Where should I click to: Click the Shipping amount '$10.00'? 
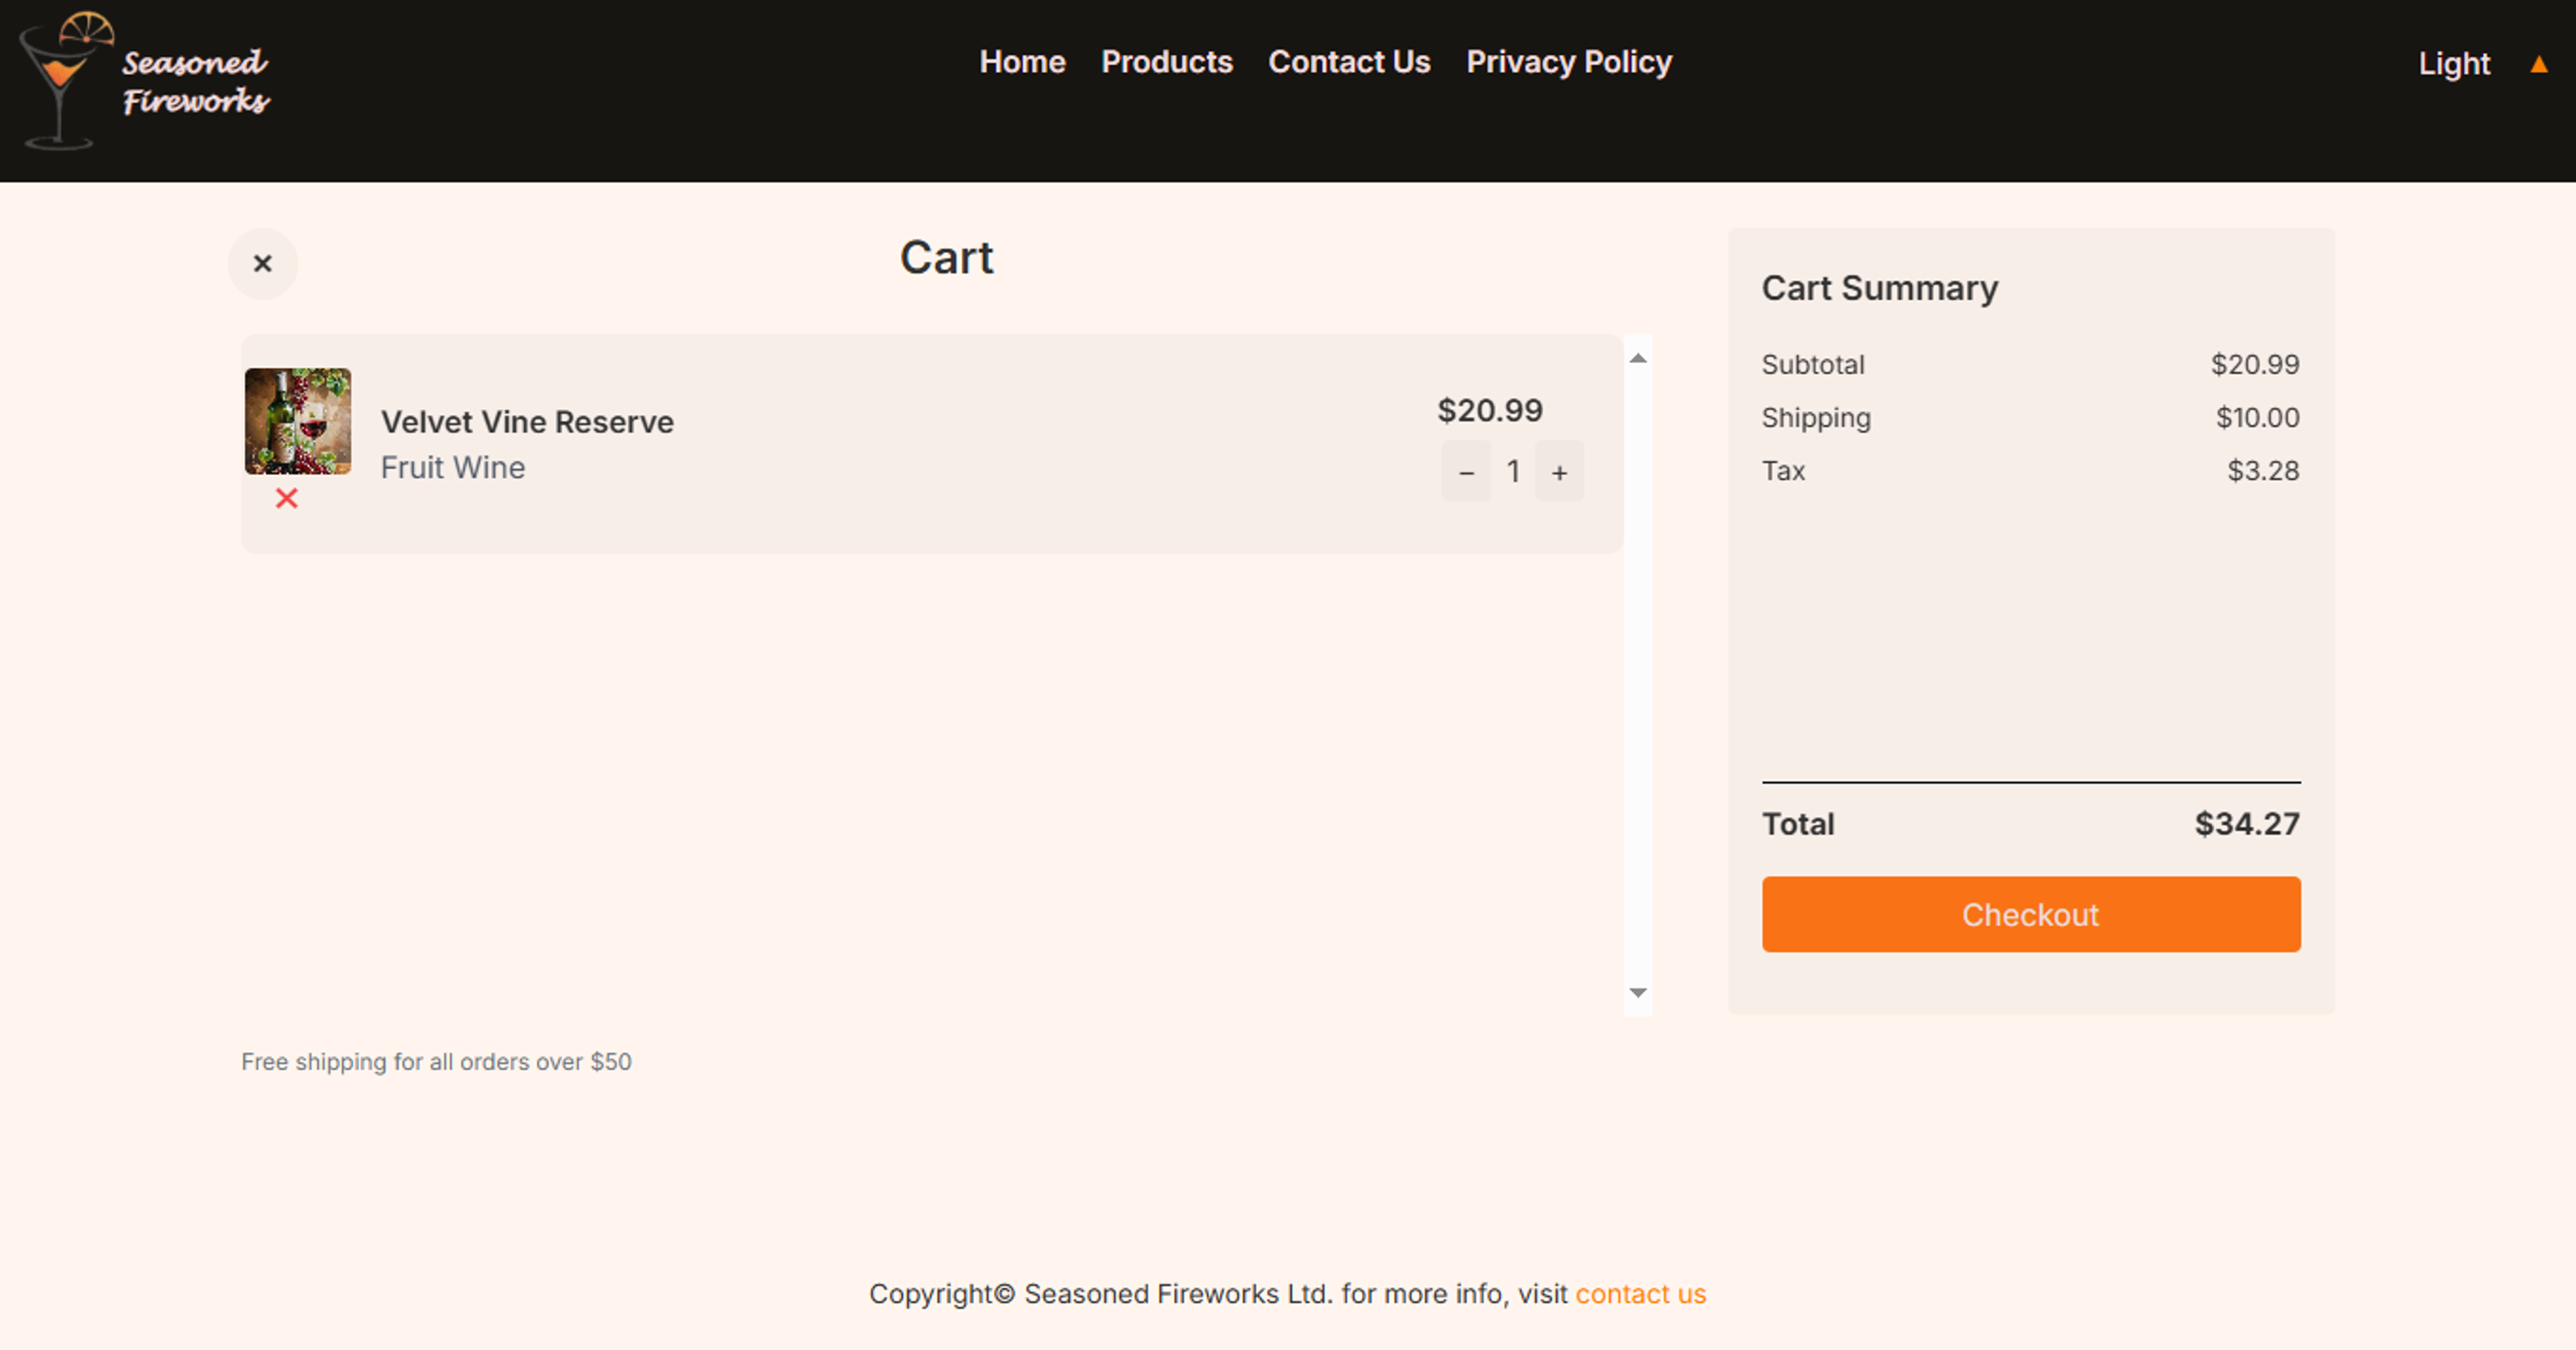pos(2257,418)
